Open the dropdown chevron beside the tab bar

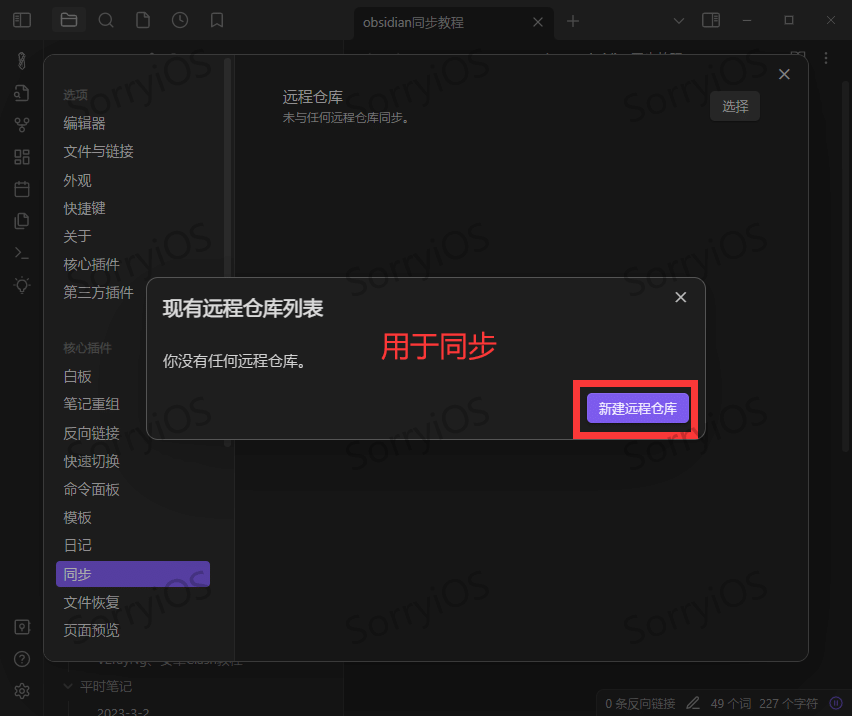(x=679, y=20)
